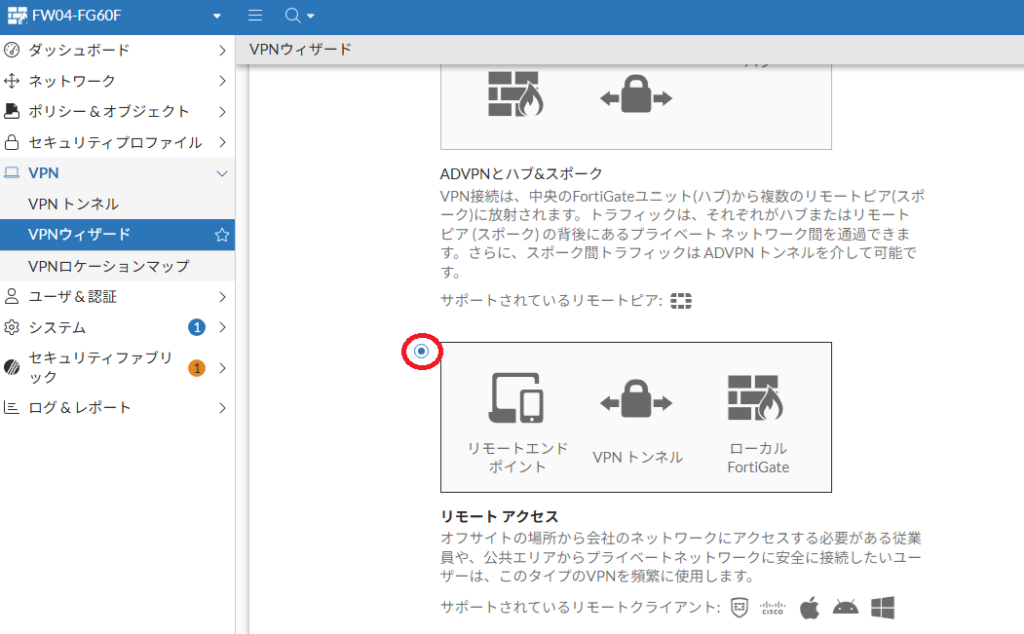The image size is (1024, 634).
Task: Click the リモート アクセス heading
Action: click(500, 516)
